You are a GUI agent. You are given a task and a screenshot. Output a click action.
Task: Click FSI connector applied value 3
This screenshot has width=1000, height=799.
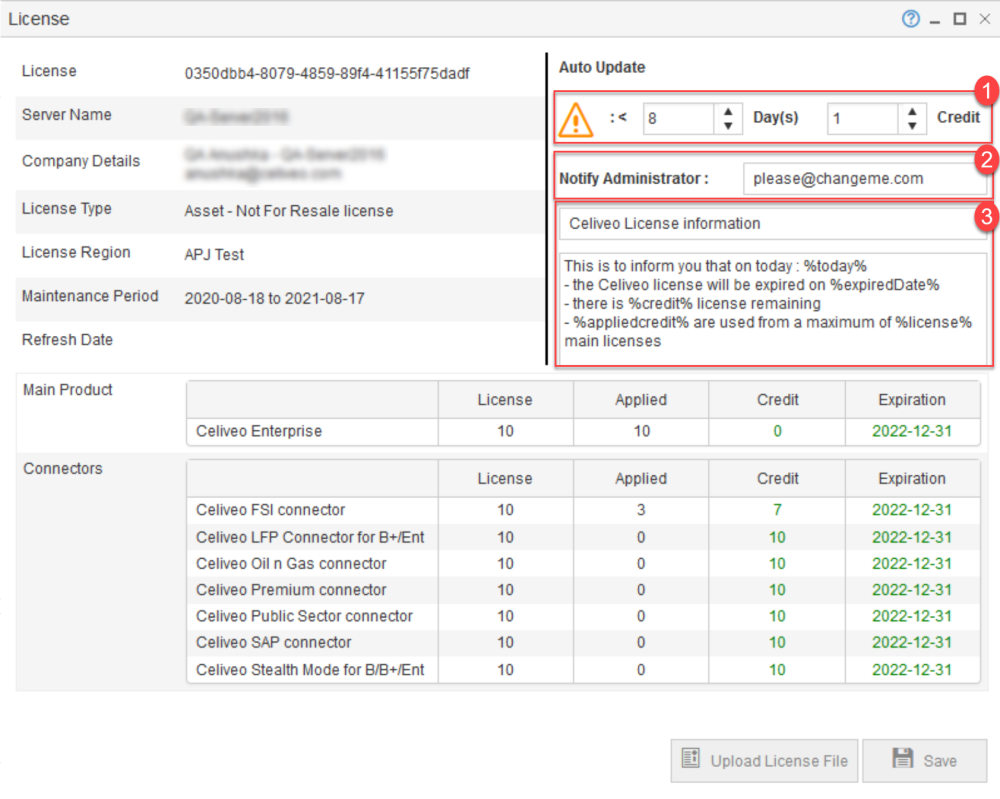pyautogui.click(x=641, y=510)
